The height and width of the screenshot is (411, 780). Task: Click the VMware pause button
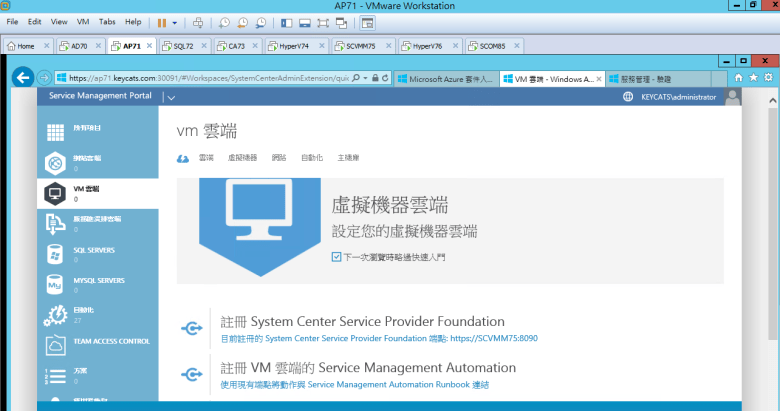click(x=161, y=21)
